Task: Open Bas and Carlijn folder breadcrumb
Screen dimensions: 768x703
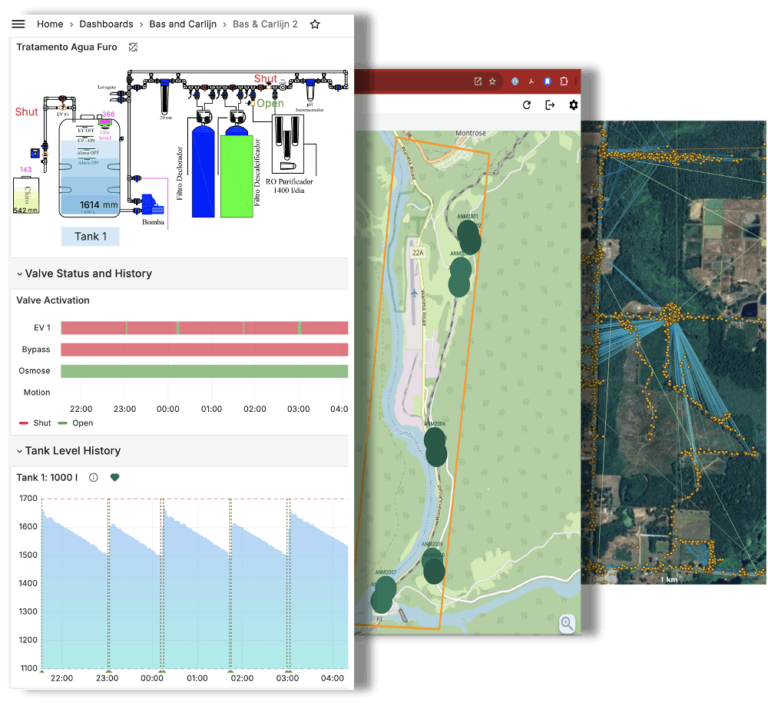Action: pyautogui.click(x=183, y=24)
